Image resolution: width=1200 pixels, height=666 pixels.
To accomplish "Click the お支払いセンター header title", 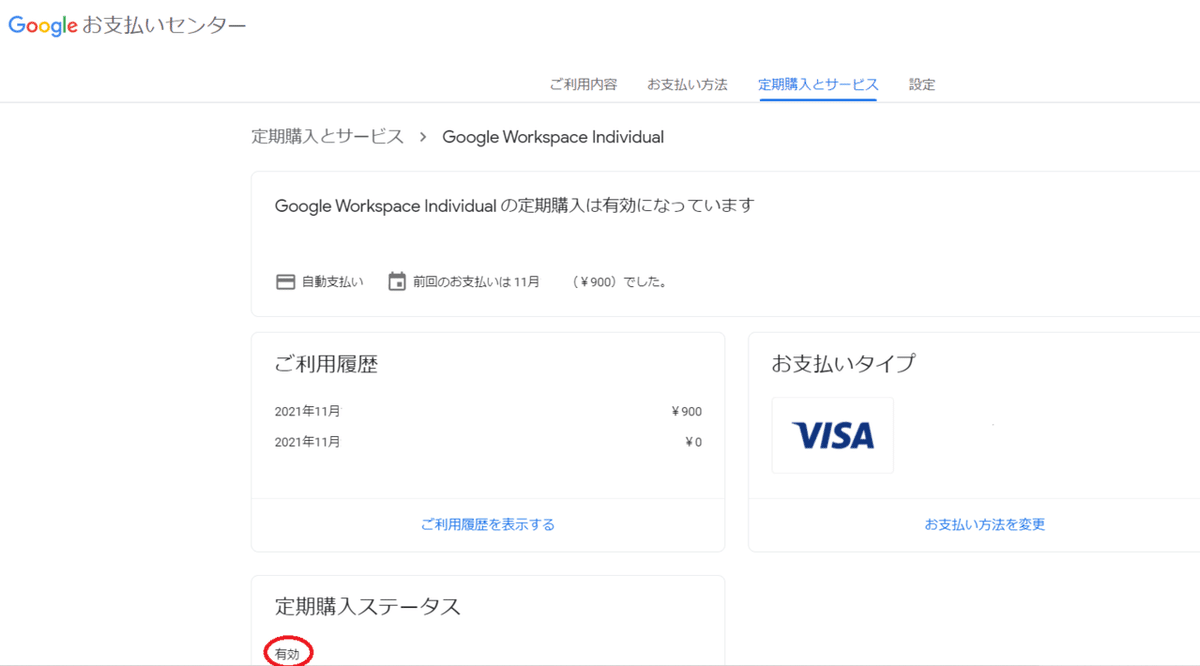I will point(164,26).
